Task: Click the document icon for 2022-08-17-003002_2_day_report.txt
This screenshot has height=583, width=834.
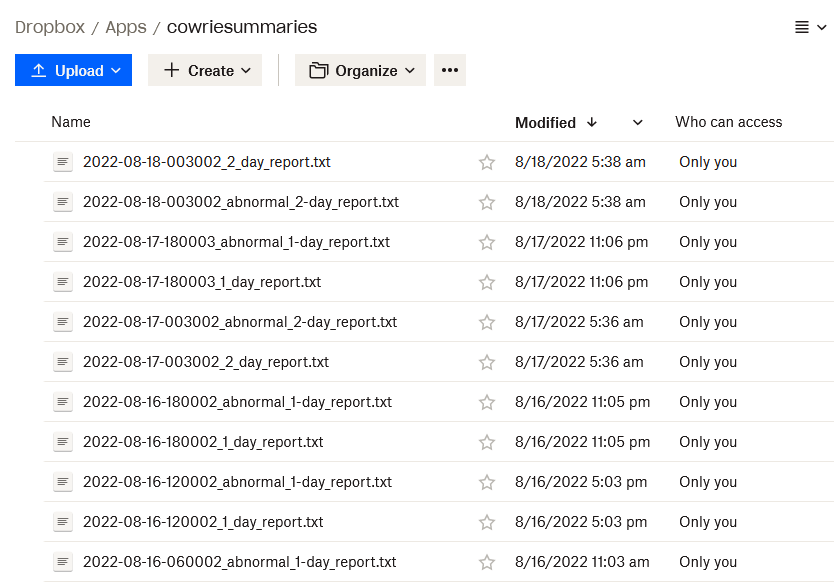Action: [x=63, y=362]
